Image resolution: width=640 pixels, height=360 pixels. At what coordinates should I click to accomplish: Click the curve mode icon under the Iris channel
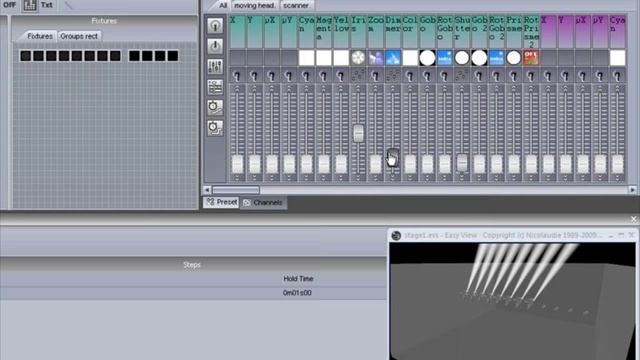(358, 75)
